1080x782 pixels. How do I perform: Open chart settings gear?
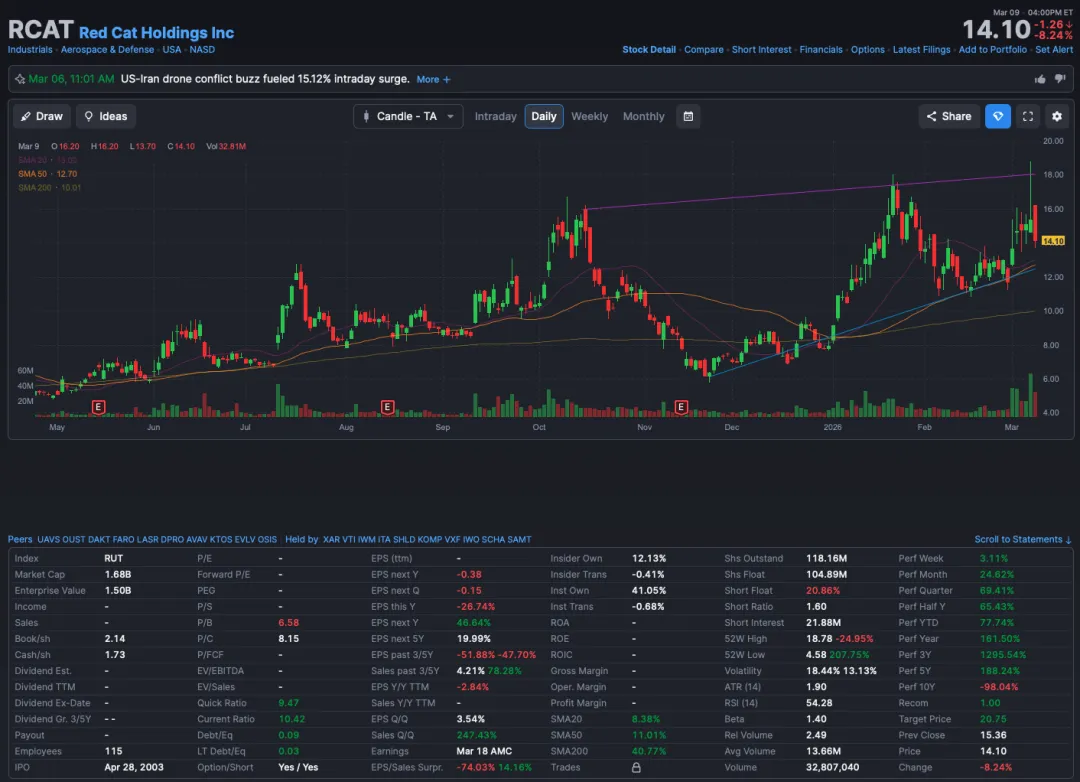[x=1057, y=116]
